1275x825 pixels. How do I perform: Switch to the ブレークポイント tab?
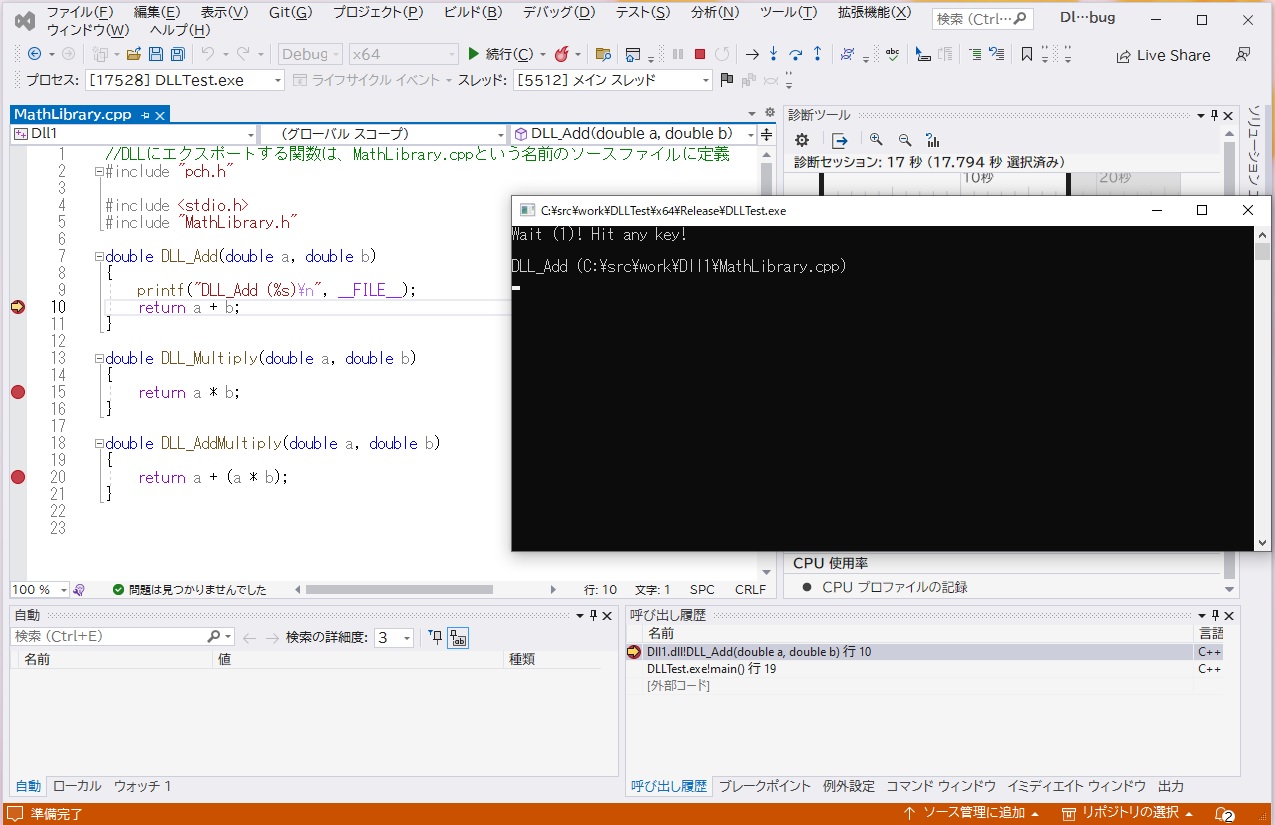coord(765,786)
